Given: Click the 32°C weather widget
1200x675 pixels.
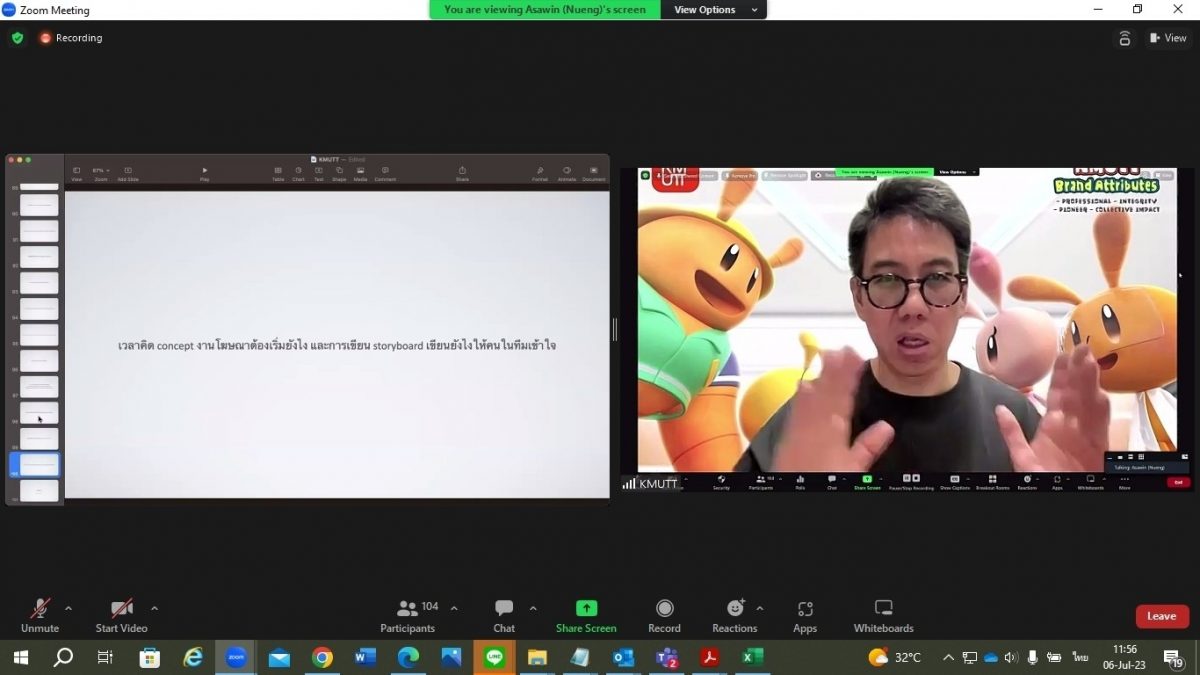Looking at the screenshot, I should (x=895, y=657).
